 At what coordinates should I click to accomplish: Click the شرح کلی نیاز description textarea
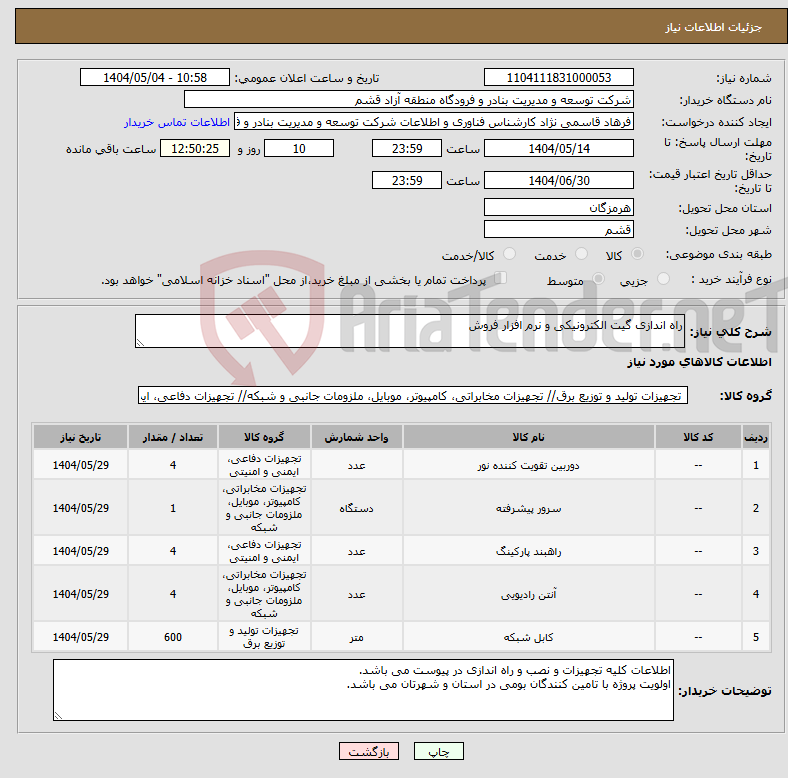click(x=410, y=331)
